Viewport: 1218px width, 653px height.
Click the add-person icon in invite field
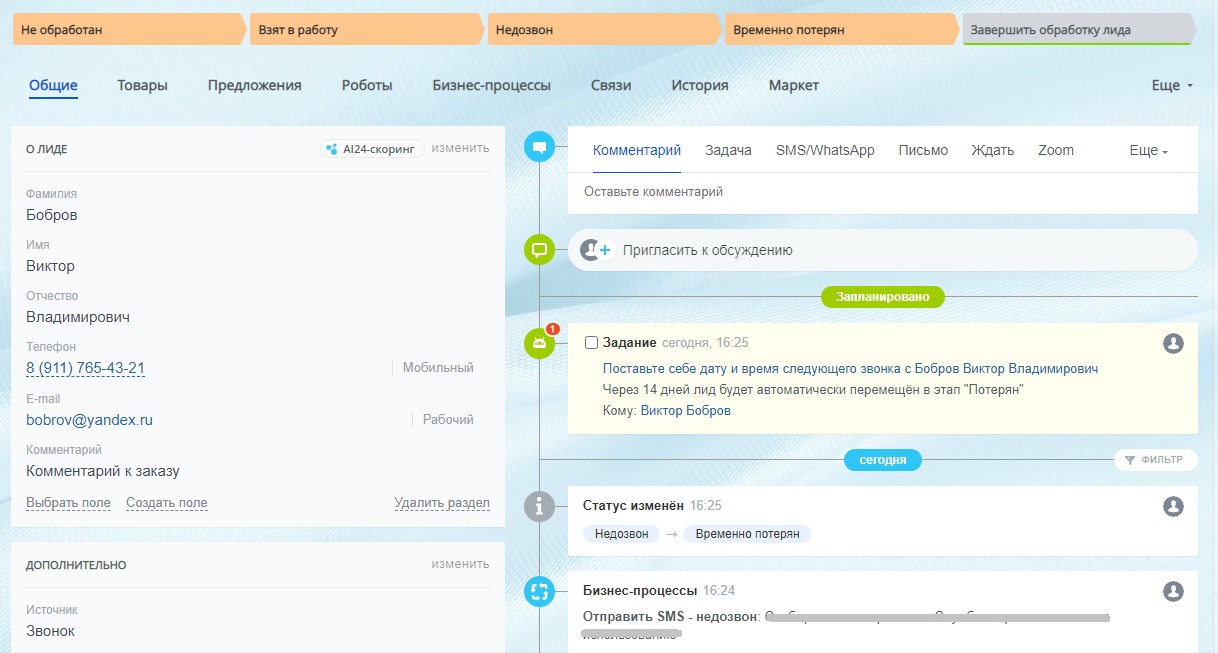click(x=597, y=250)
